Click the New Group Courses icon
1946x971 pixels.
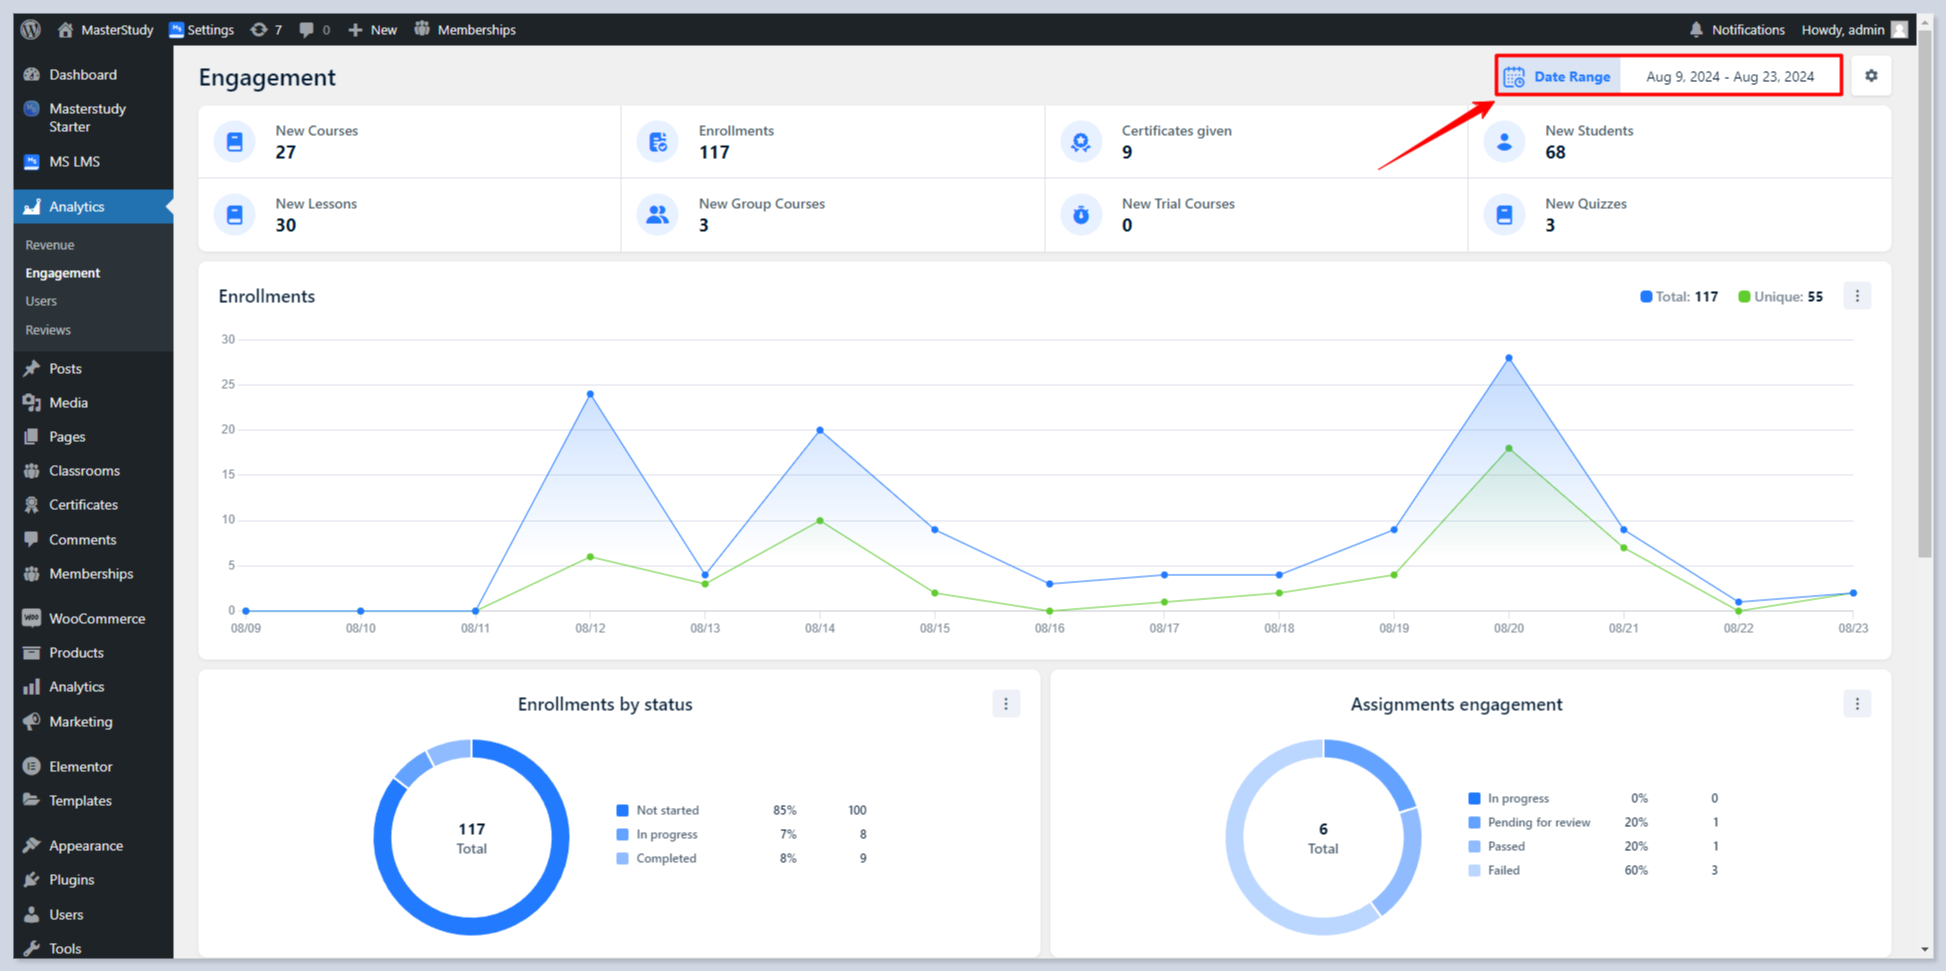657,215
